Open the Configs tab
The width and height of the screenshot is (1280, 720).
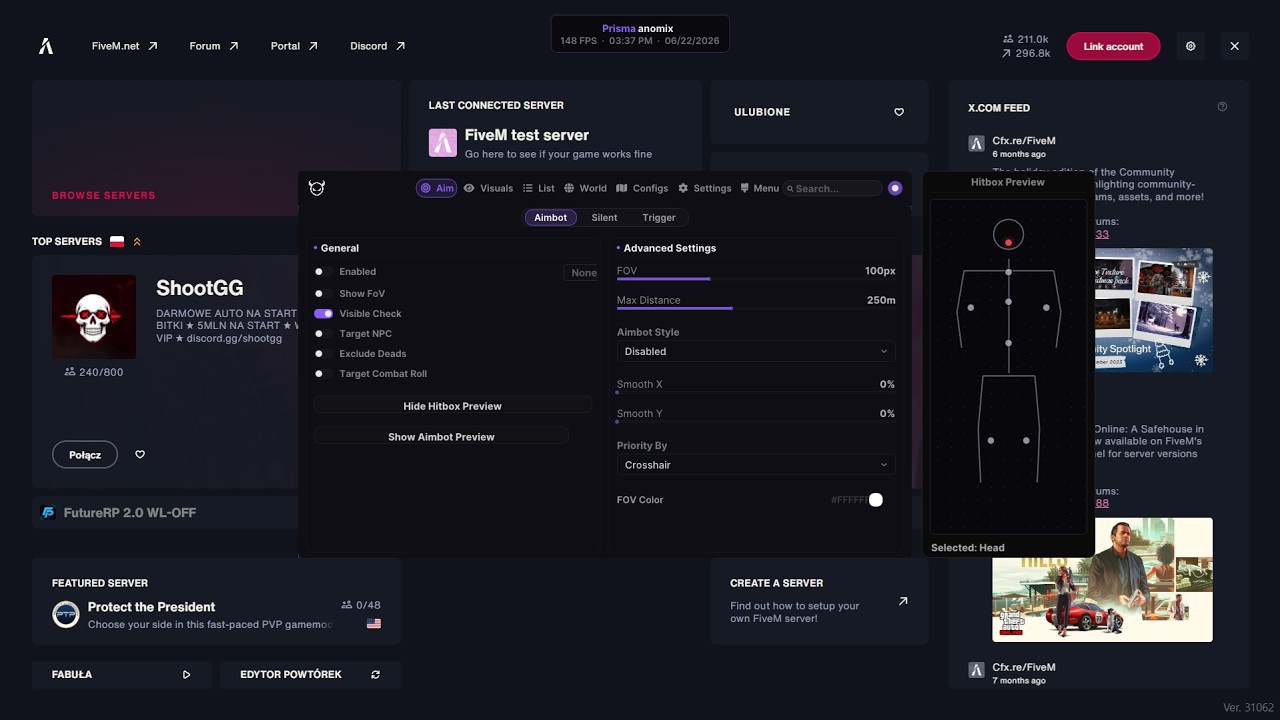coord(642,188)
